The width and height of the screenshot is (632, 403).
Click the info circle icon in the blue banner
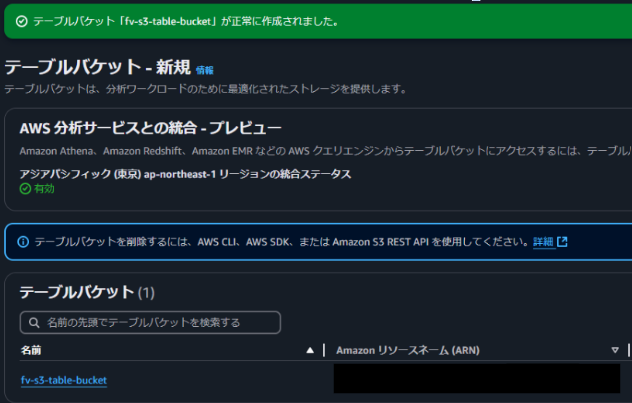(23, 242)
